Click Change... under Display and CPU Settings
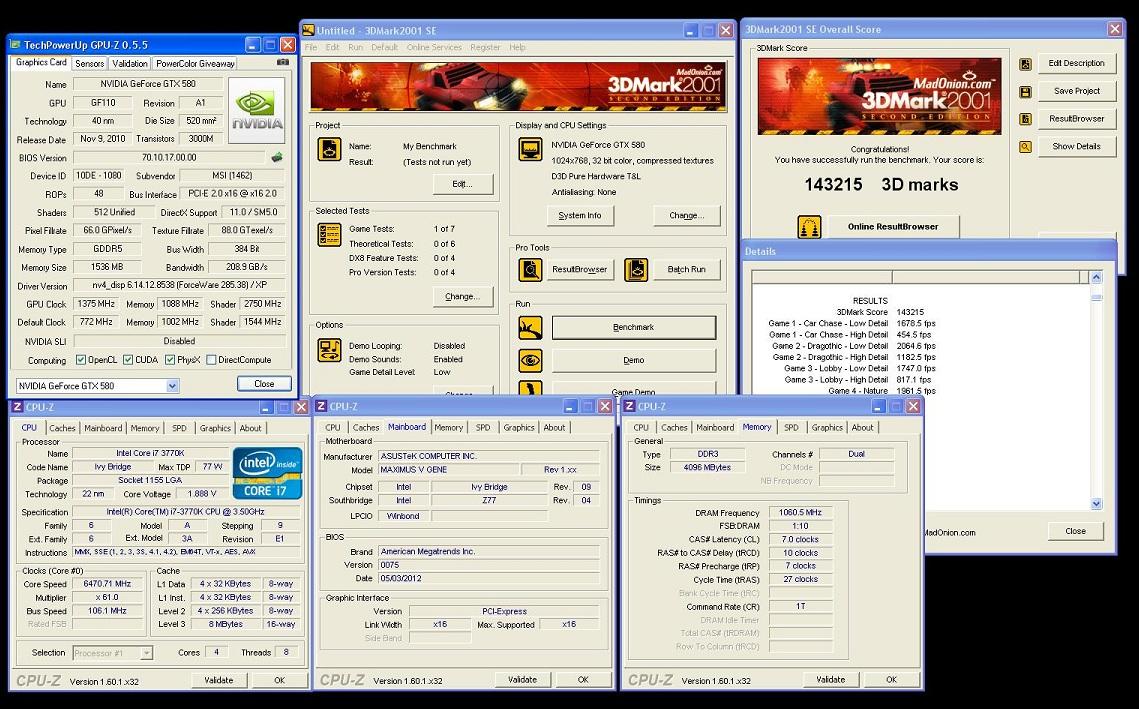This screenshot has width=1139, height=709. [686, 216]
